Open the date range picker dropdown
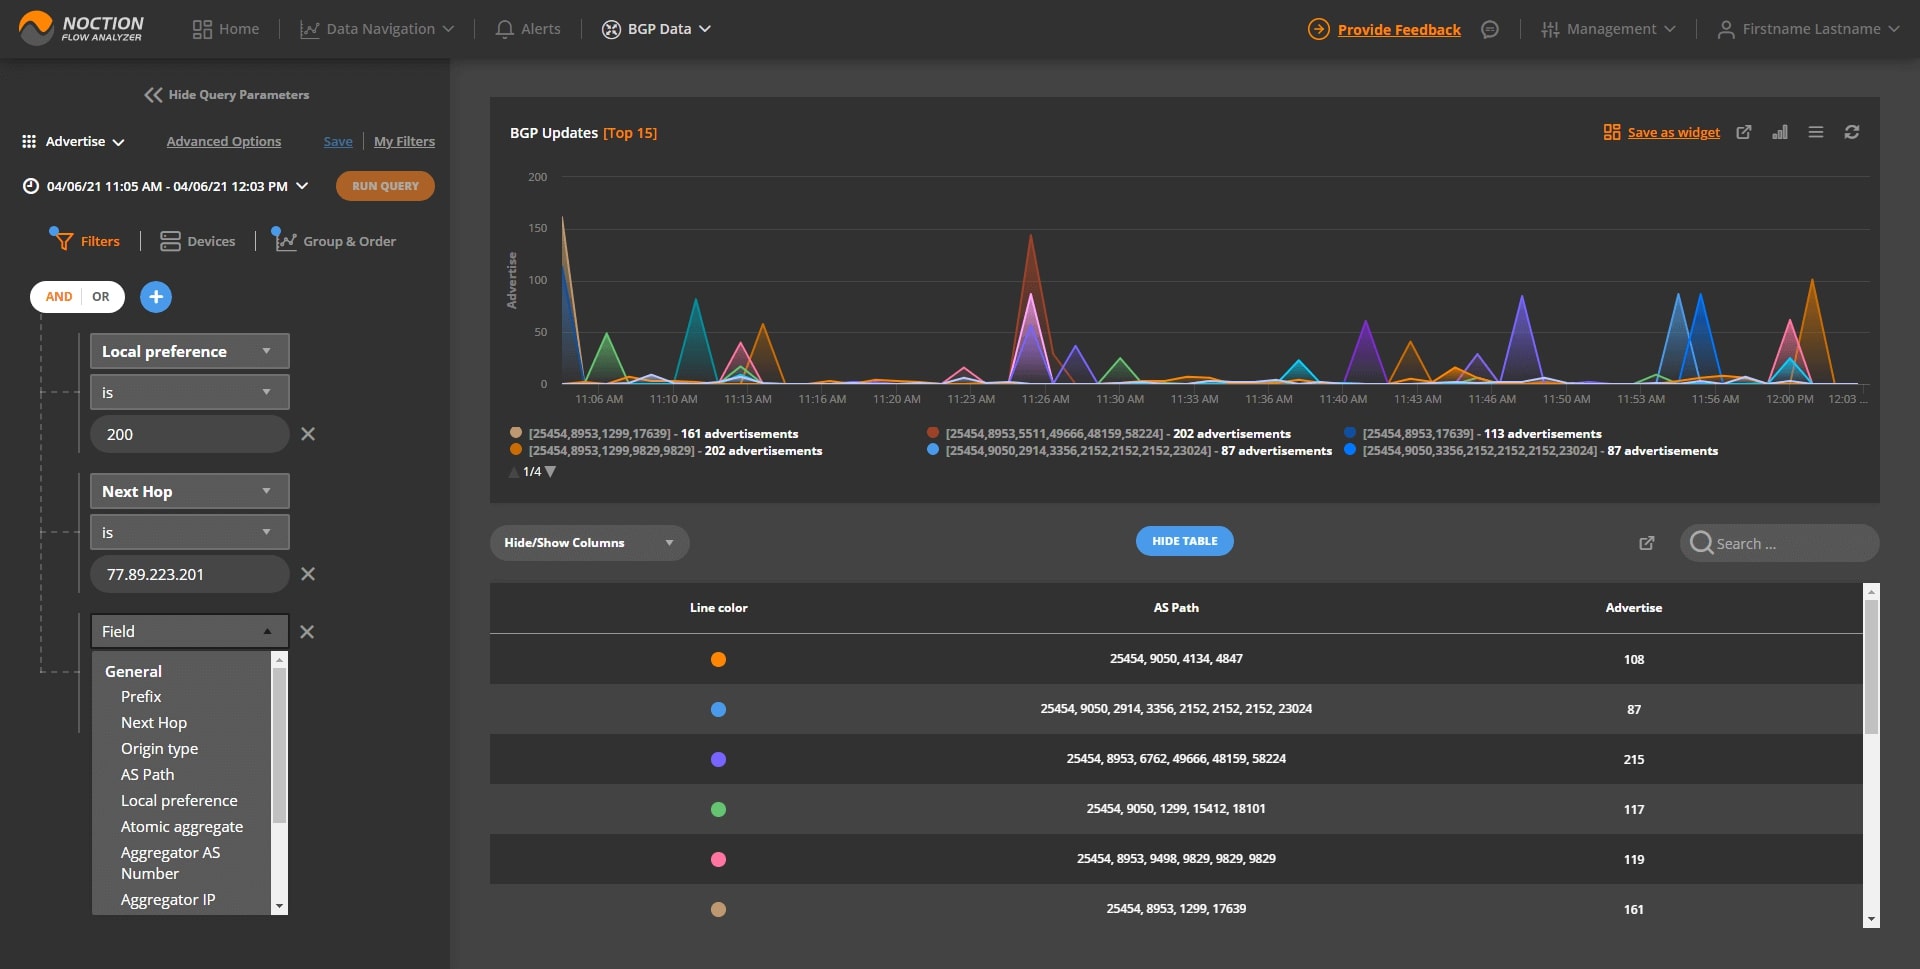This screenshot has height=969, width=1920. point(302,186)
